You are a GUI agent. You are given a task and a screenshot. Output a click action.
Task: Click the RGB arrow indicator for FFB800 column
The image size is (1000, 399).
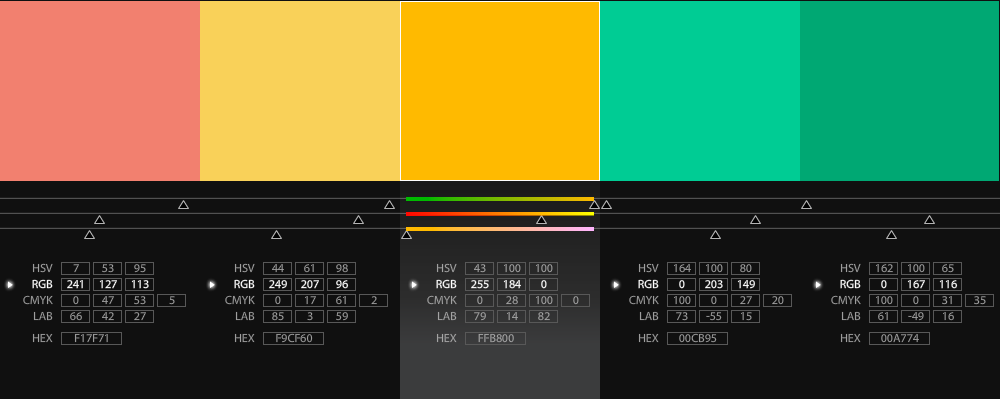414,285
